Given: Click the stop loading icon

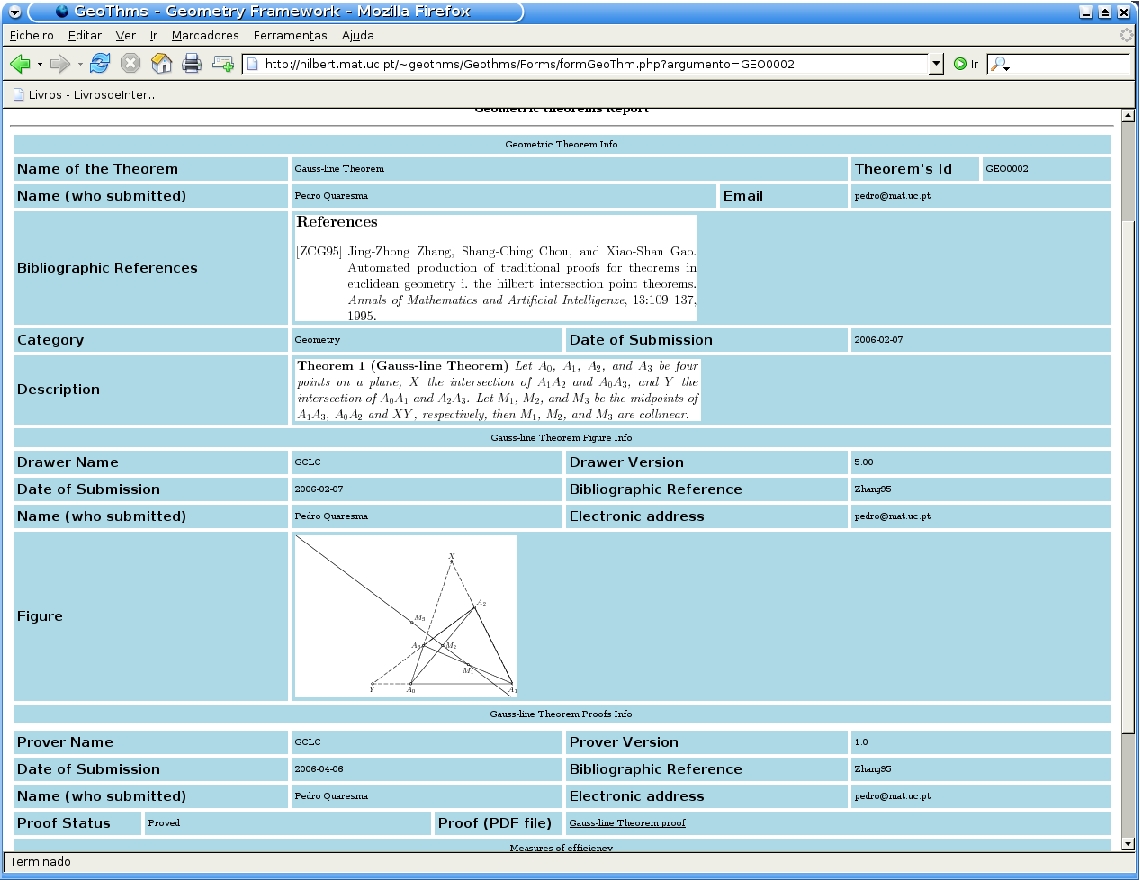Looking at the screenshot, I should (x=130, y=64).
